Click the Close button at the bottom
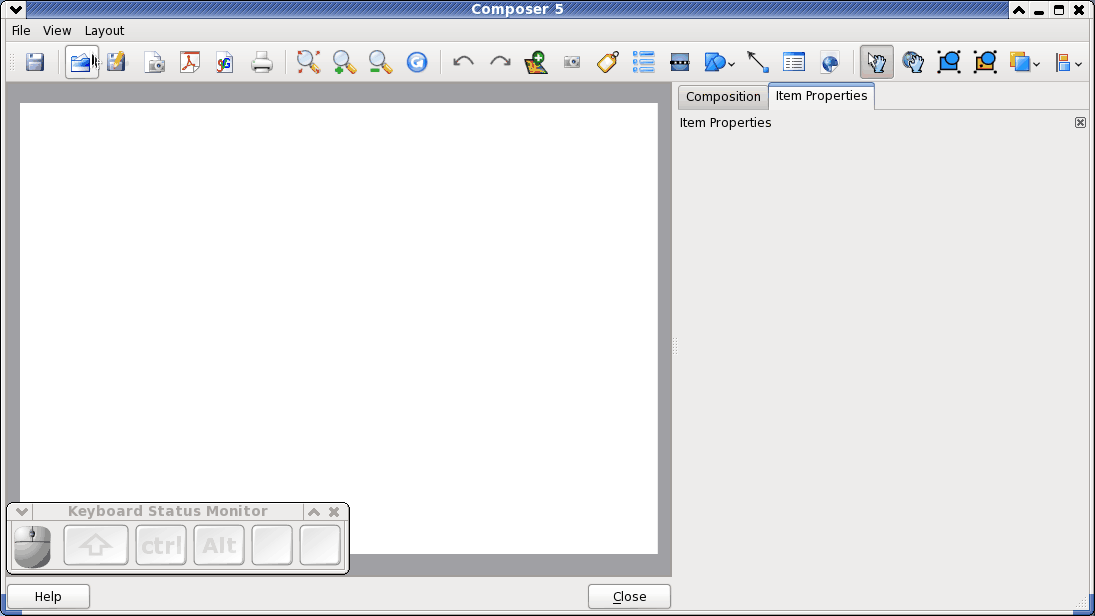The image size is (1095, 616). pyautogui.click(x=629, y=596)
